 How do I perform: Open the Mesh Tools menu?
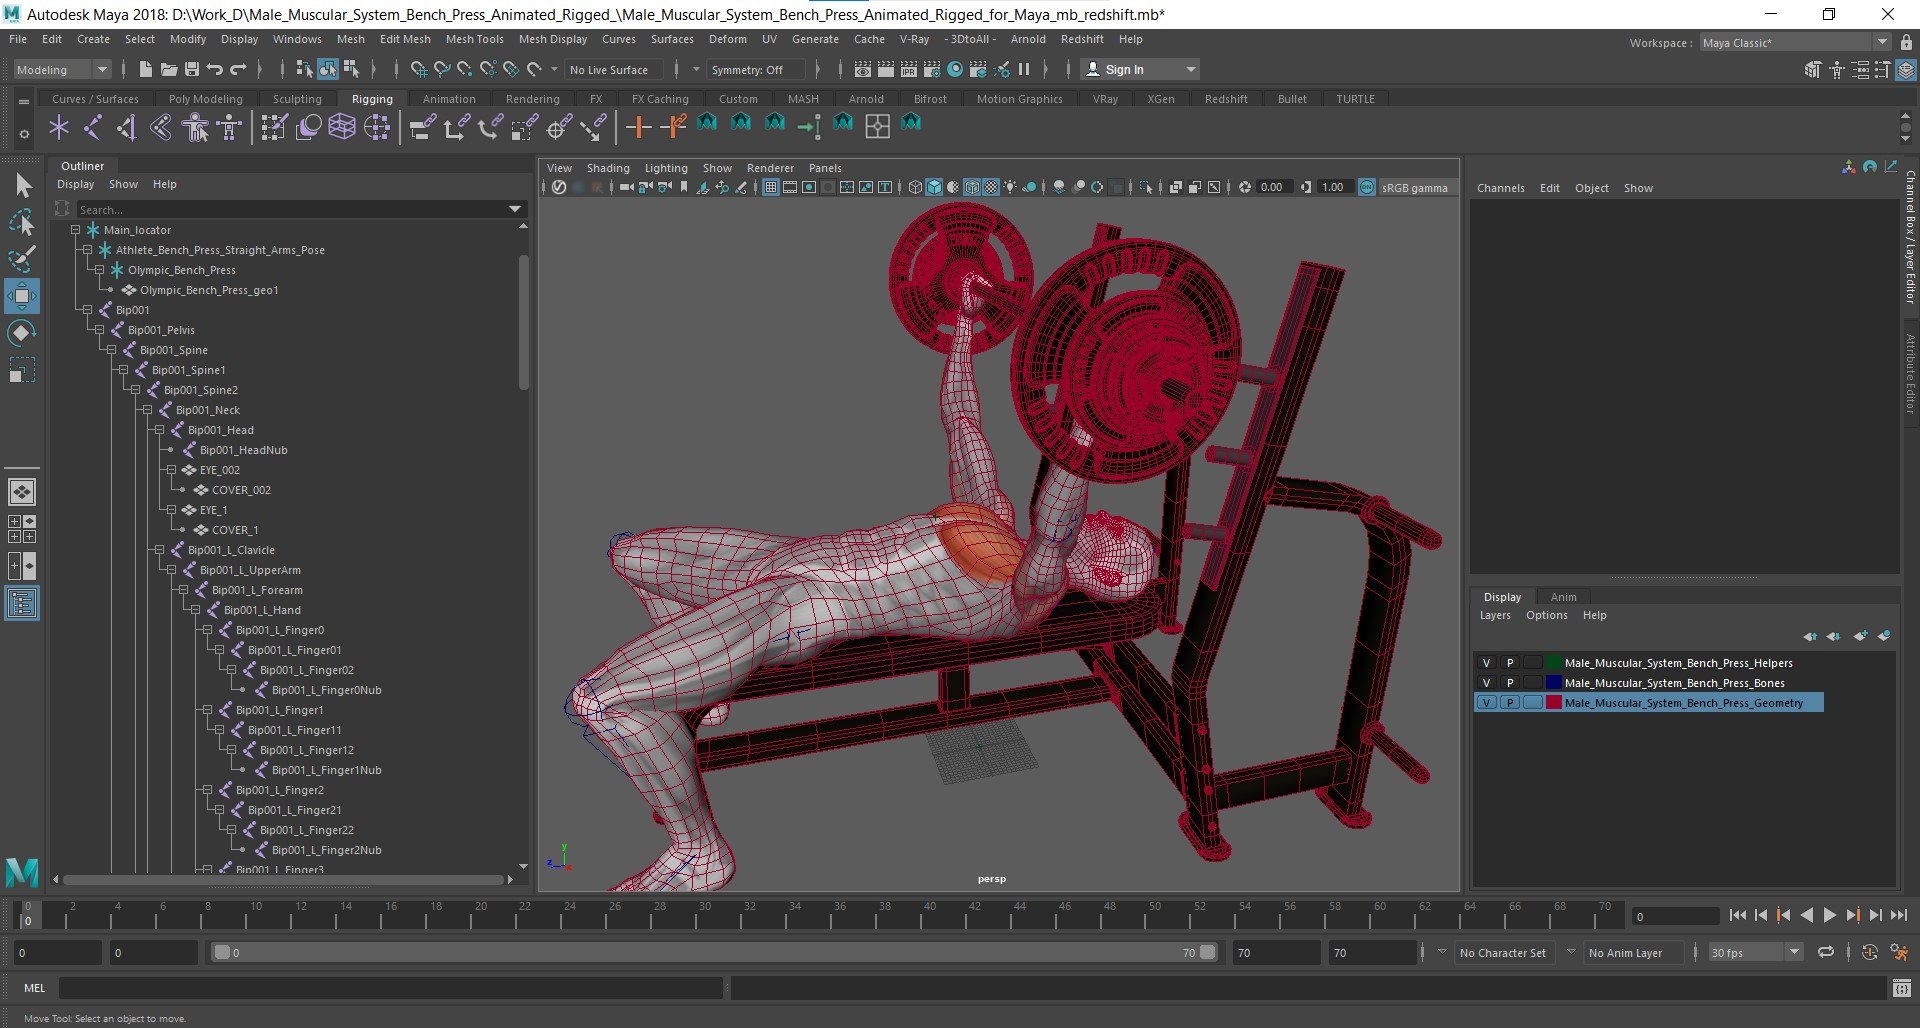coord(474,39)
